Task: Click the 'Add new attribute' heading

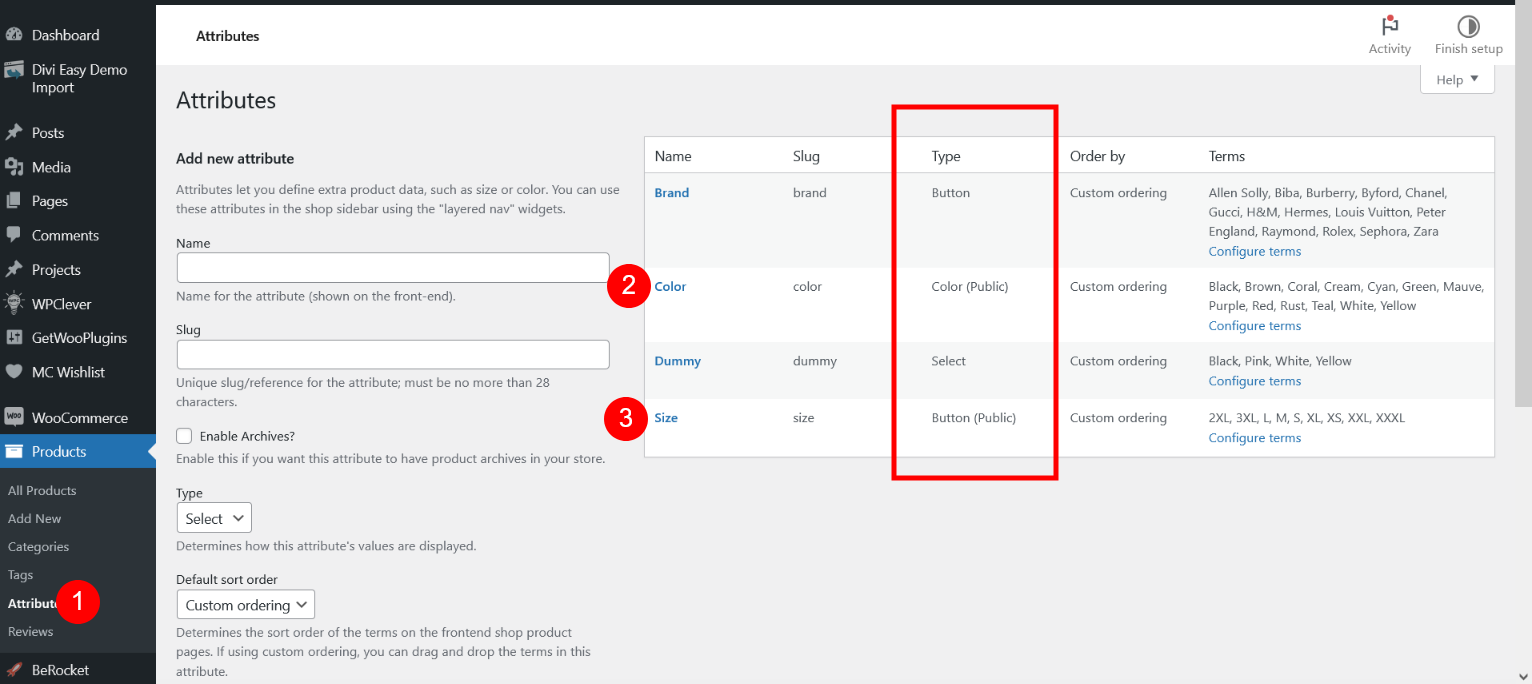Action: tap(235, 158)
